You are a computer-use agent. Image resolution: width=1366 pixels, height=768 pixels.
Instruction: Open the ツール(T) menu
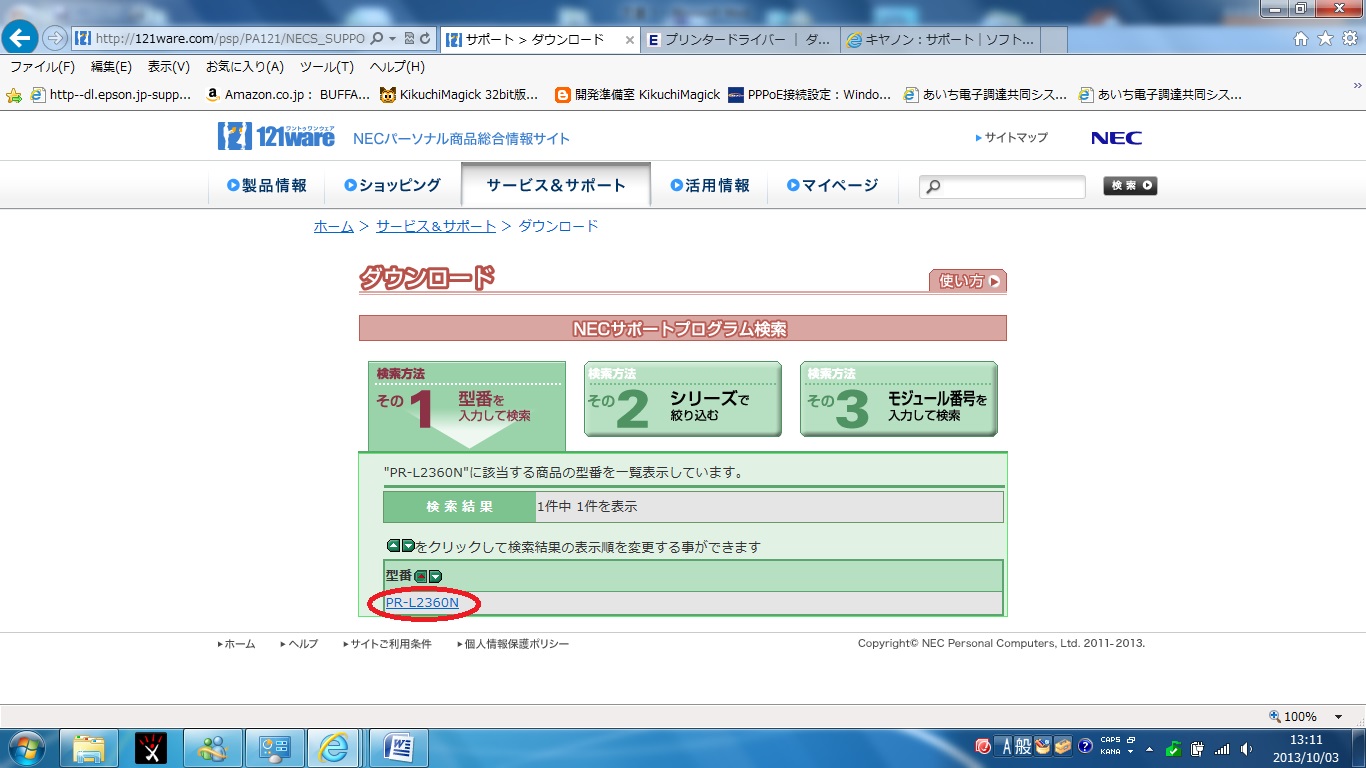(x=327, y=67)
